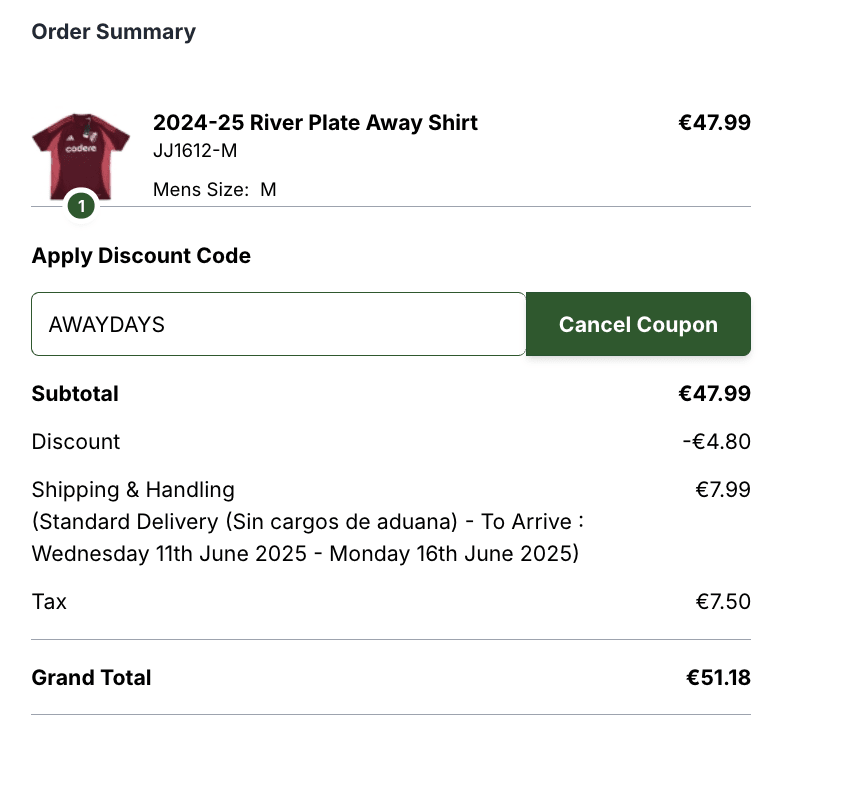
Task: Click the Grand Total label
Action: (91, 678)
